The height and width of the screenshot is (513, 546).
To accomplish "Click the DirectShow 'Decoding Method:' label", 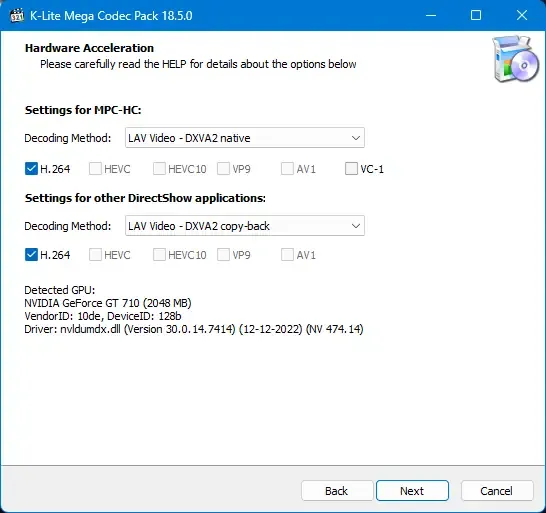I will (x=68, y=226).
